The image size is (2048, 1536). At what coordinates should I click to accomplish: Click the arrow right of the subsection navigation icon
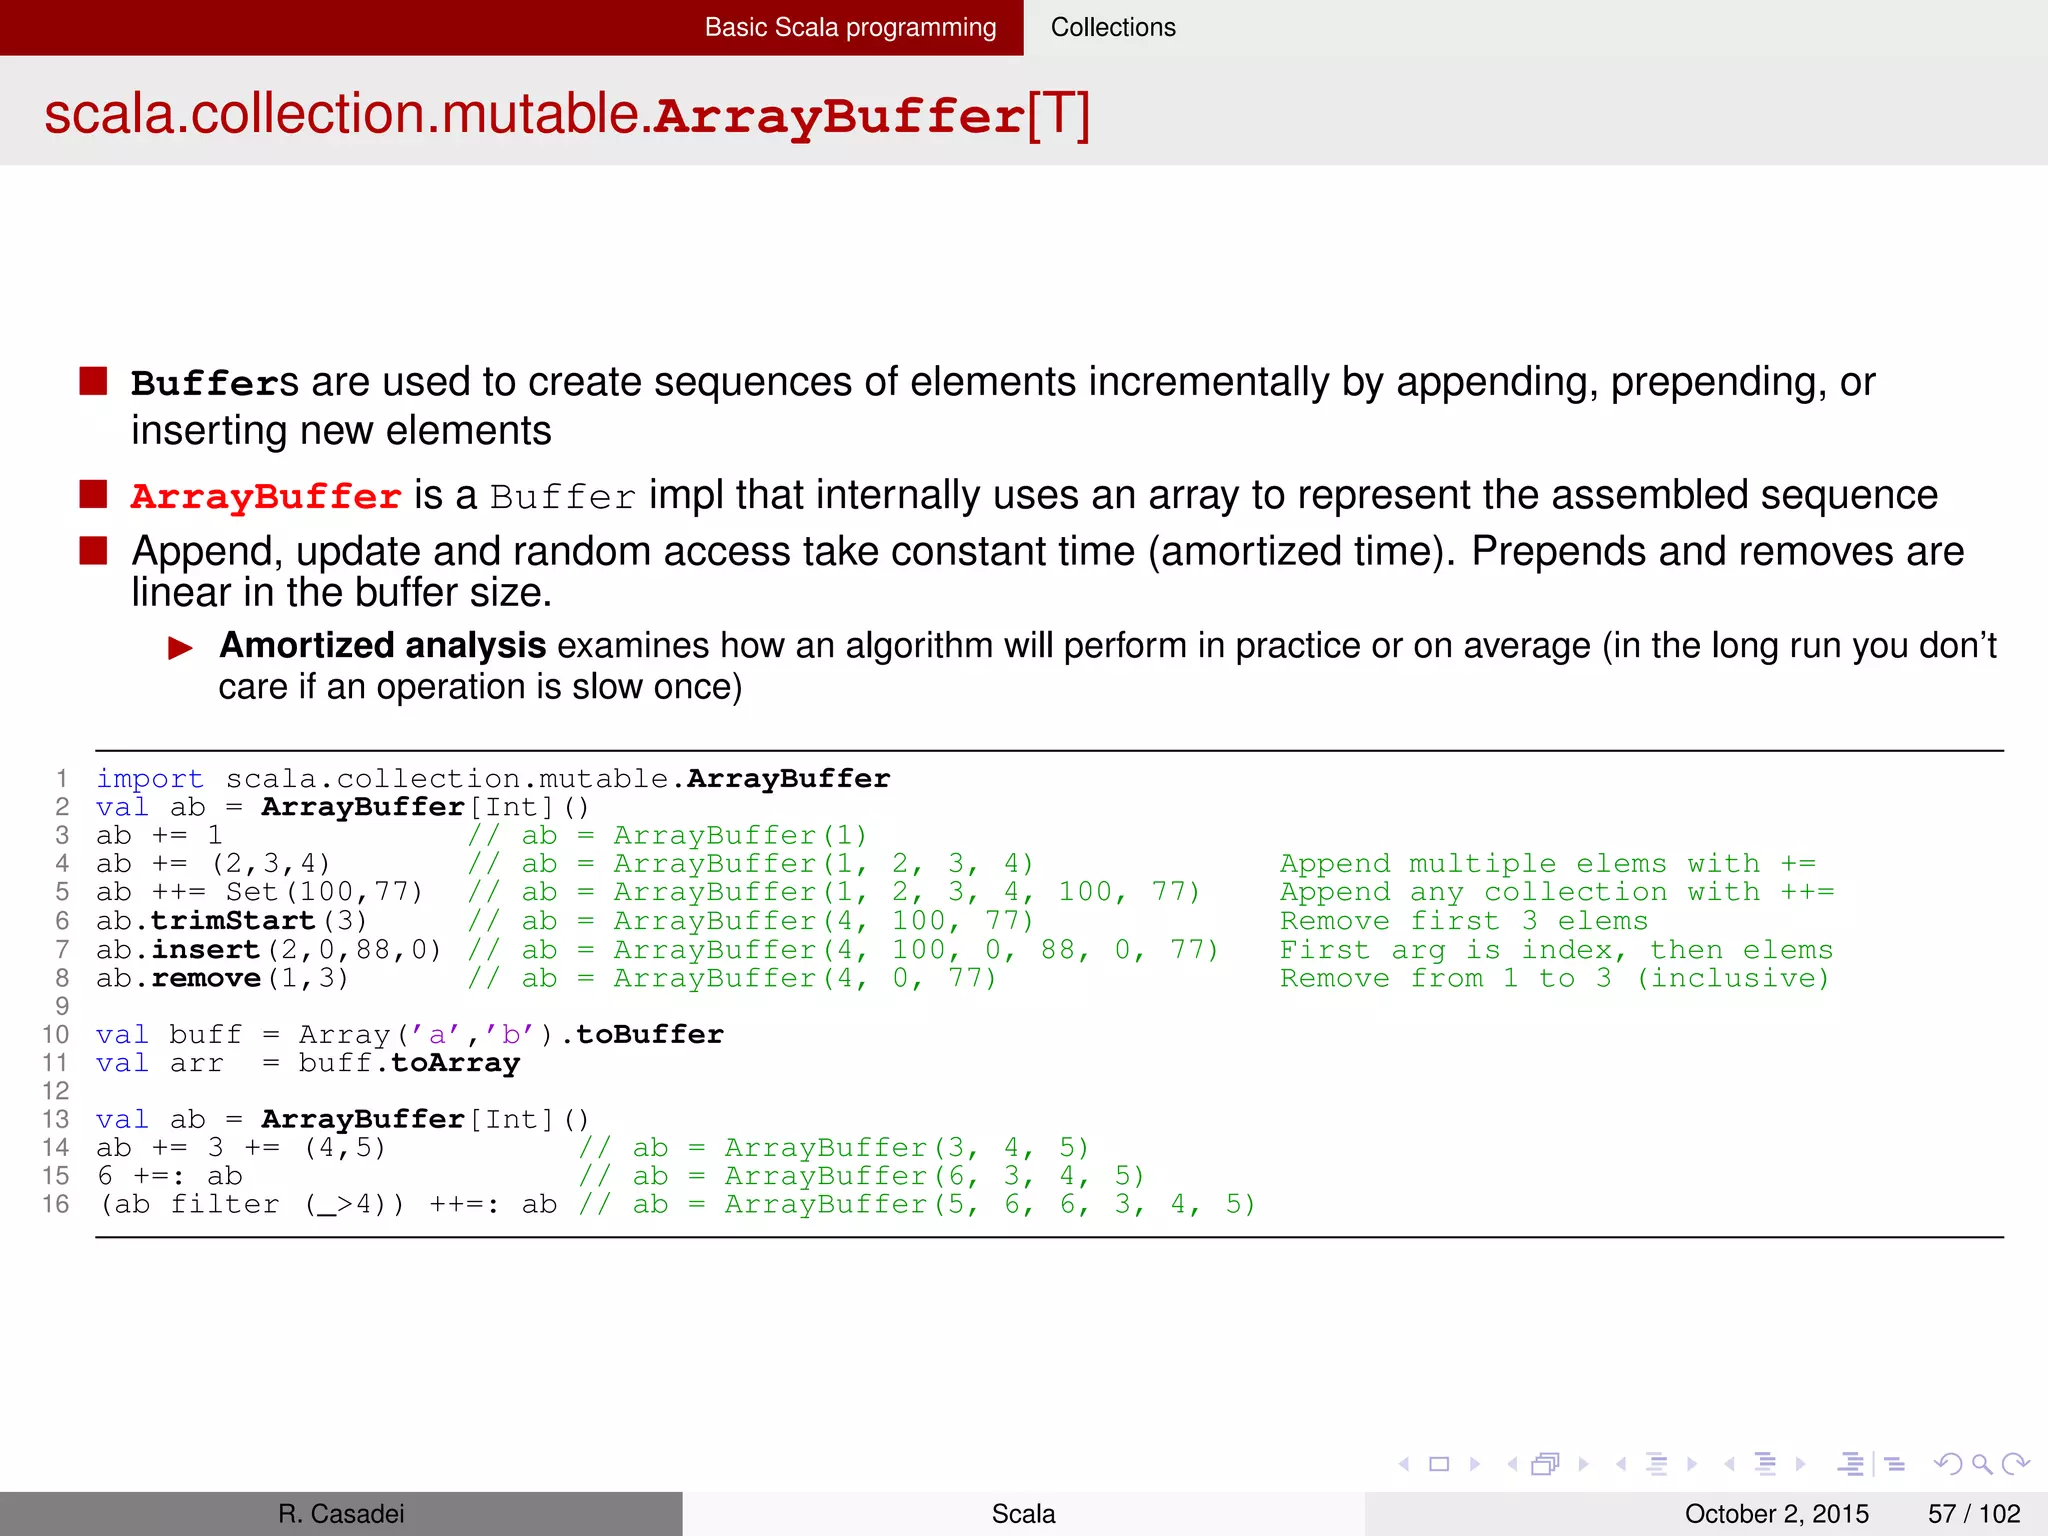click(1692, 1464)
